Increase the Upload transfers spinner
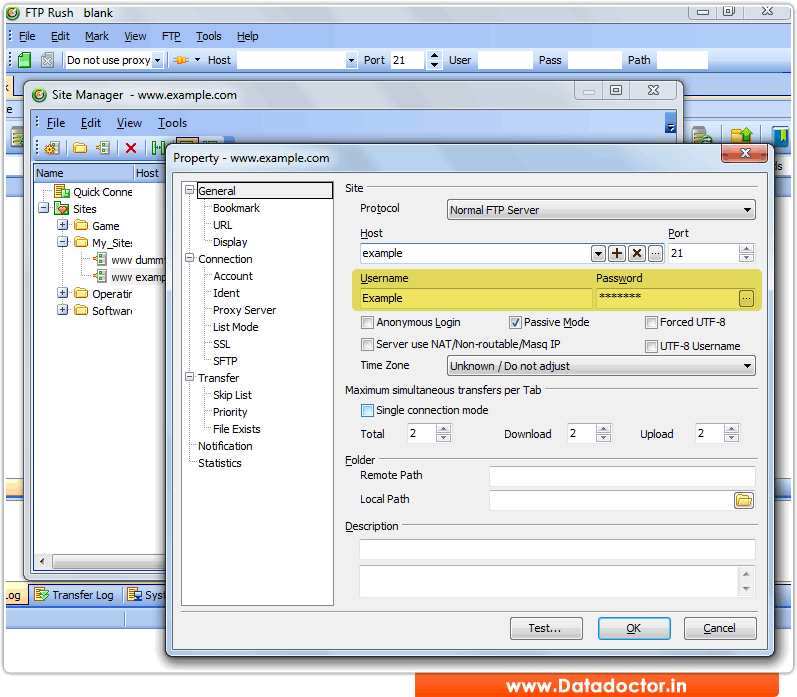797x697 pixels. (731, 430)
